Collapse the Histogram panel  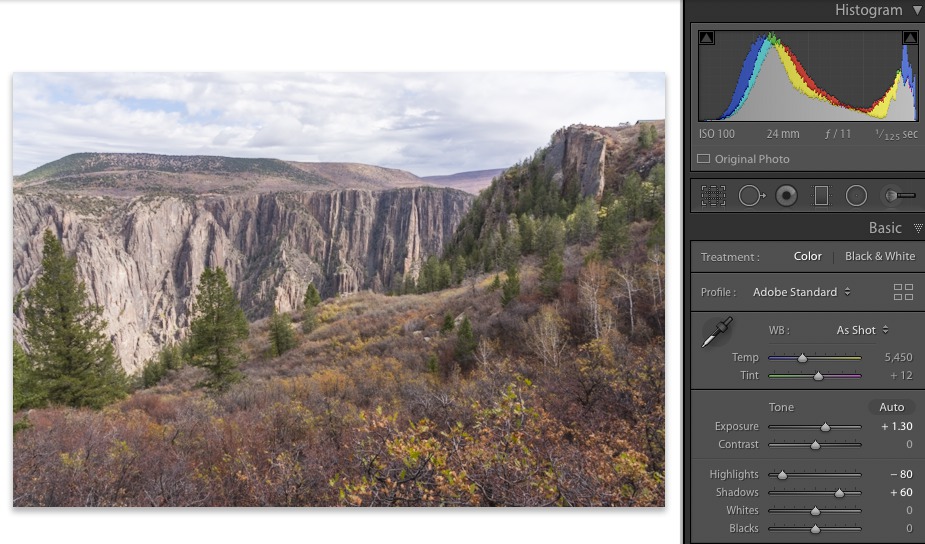917,10
